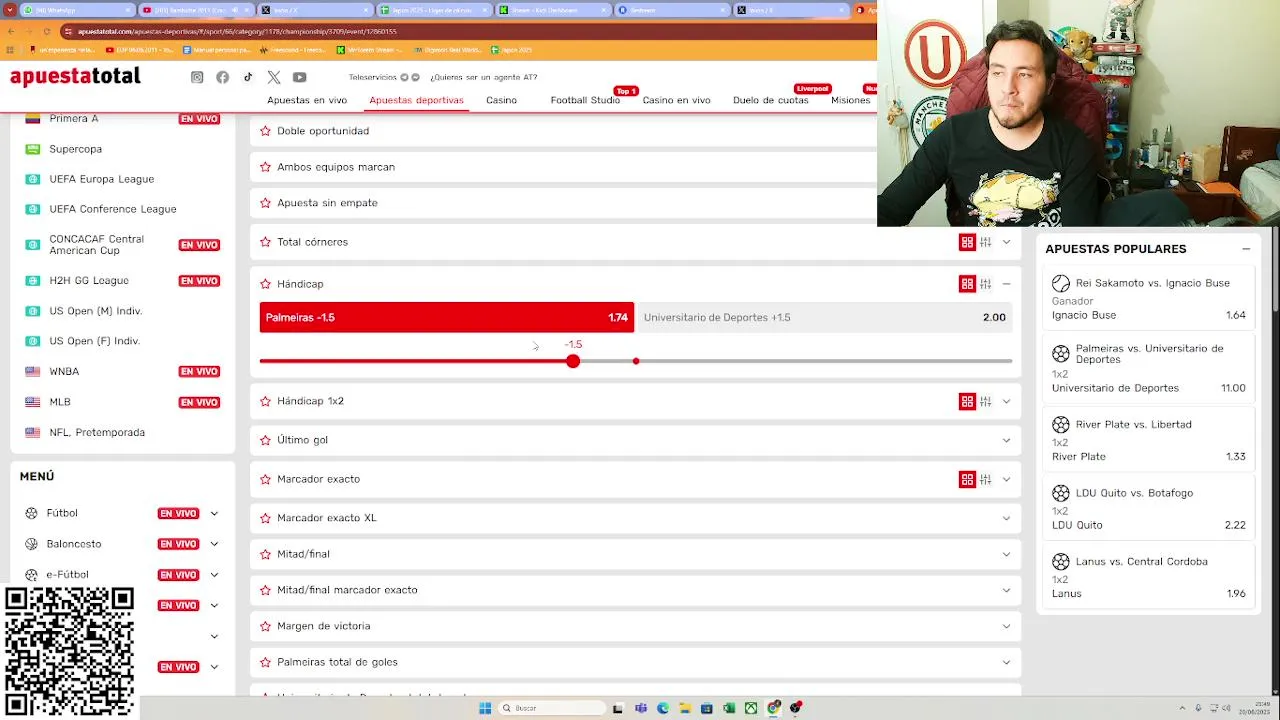Bet on Palmeiras -1.5 at 1.74

pyautogui.click(x=447, y=317)
